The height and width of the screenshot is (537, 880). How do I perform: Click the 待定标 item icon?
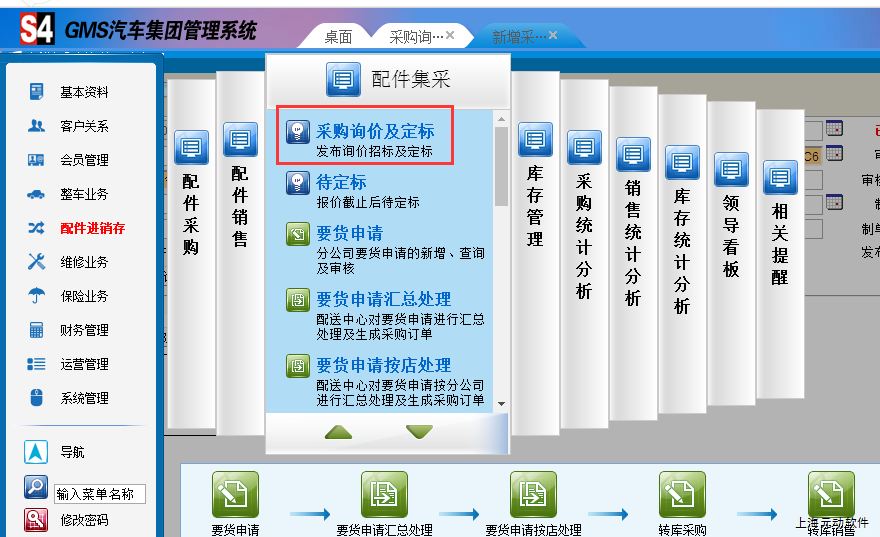tap(298, 183)
